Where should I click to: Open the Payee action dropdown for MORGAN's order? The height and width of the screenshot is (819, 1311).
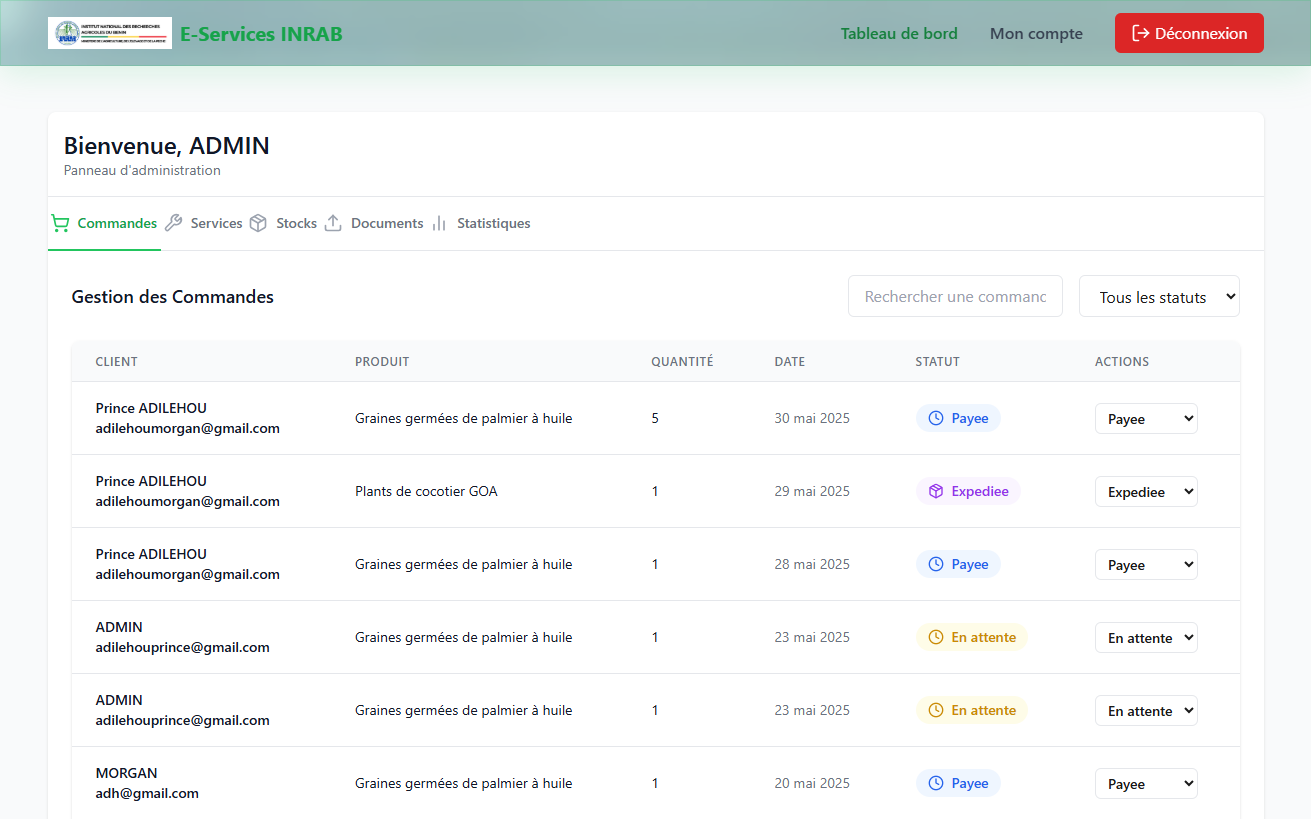coord(1146,784)
